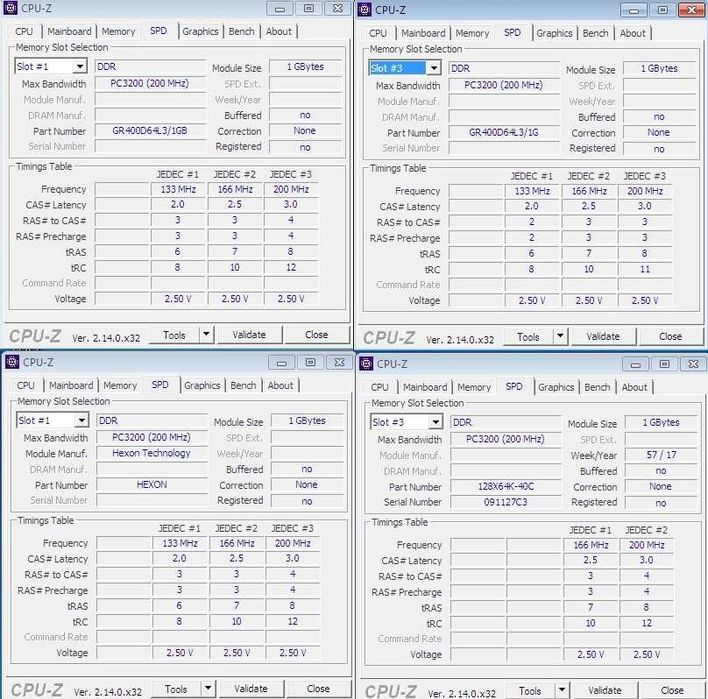The height and width of the screenshot is (699, 708).
Task: Click tRC value 11 under JEDEC #3
Action: (645, 269)
